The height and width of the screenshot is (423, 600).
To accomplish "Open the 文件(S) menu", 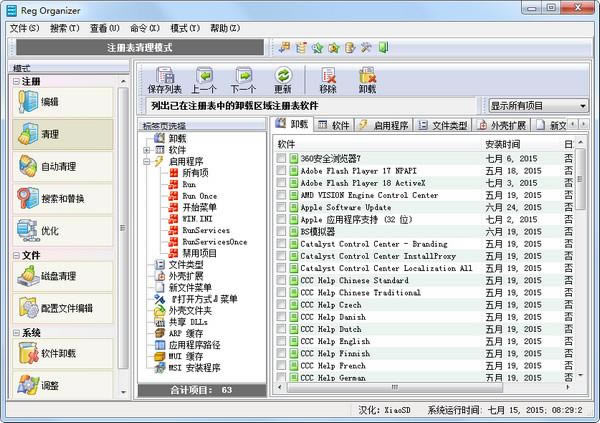I will coord(24,28).
